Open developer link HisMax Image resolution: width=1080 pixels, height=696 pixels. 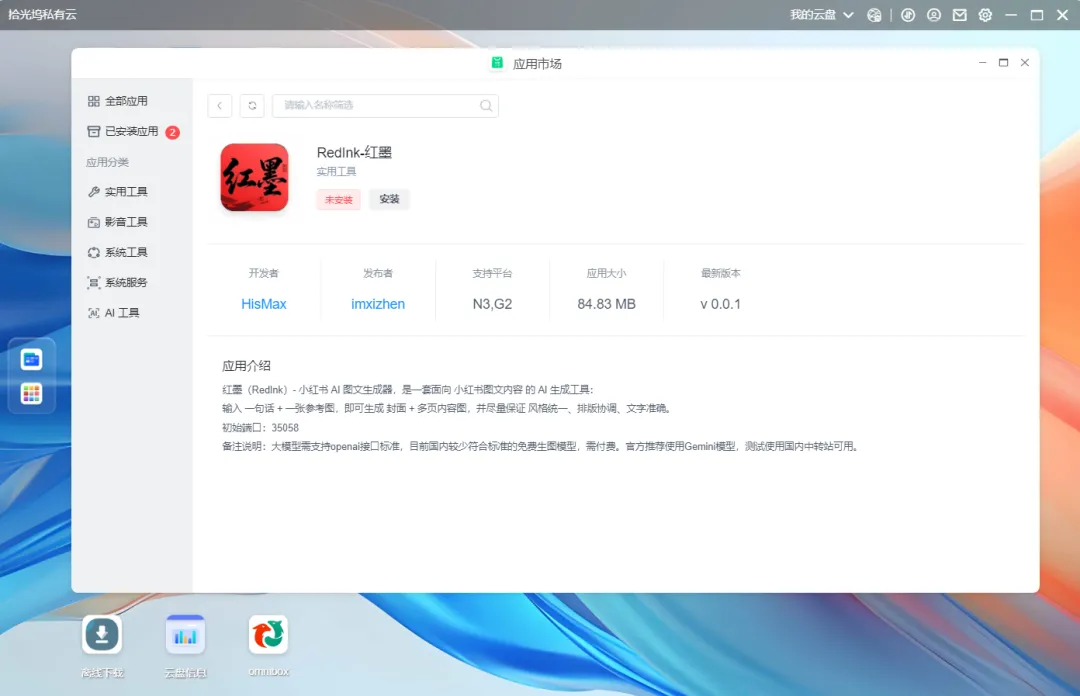pyautogui.click(x=264, y=304)
